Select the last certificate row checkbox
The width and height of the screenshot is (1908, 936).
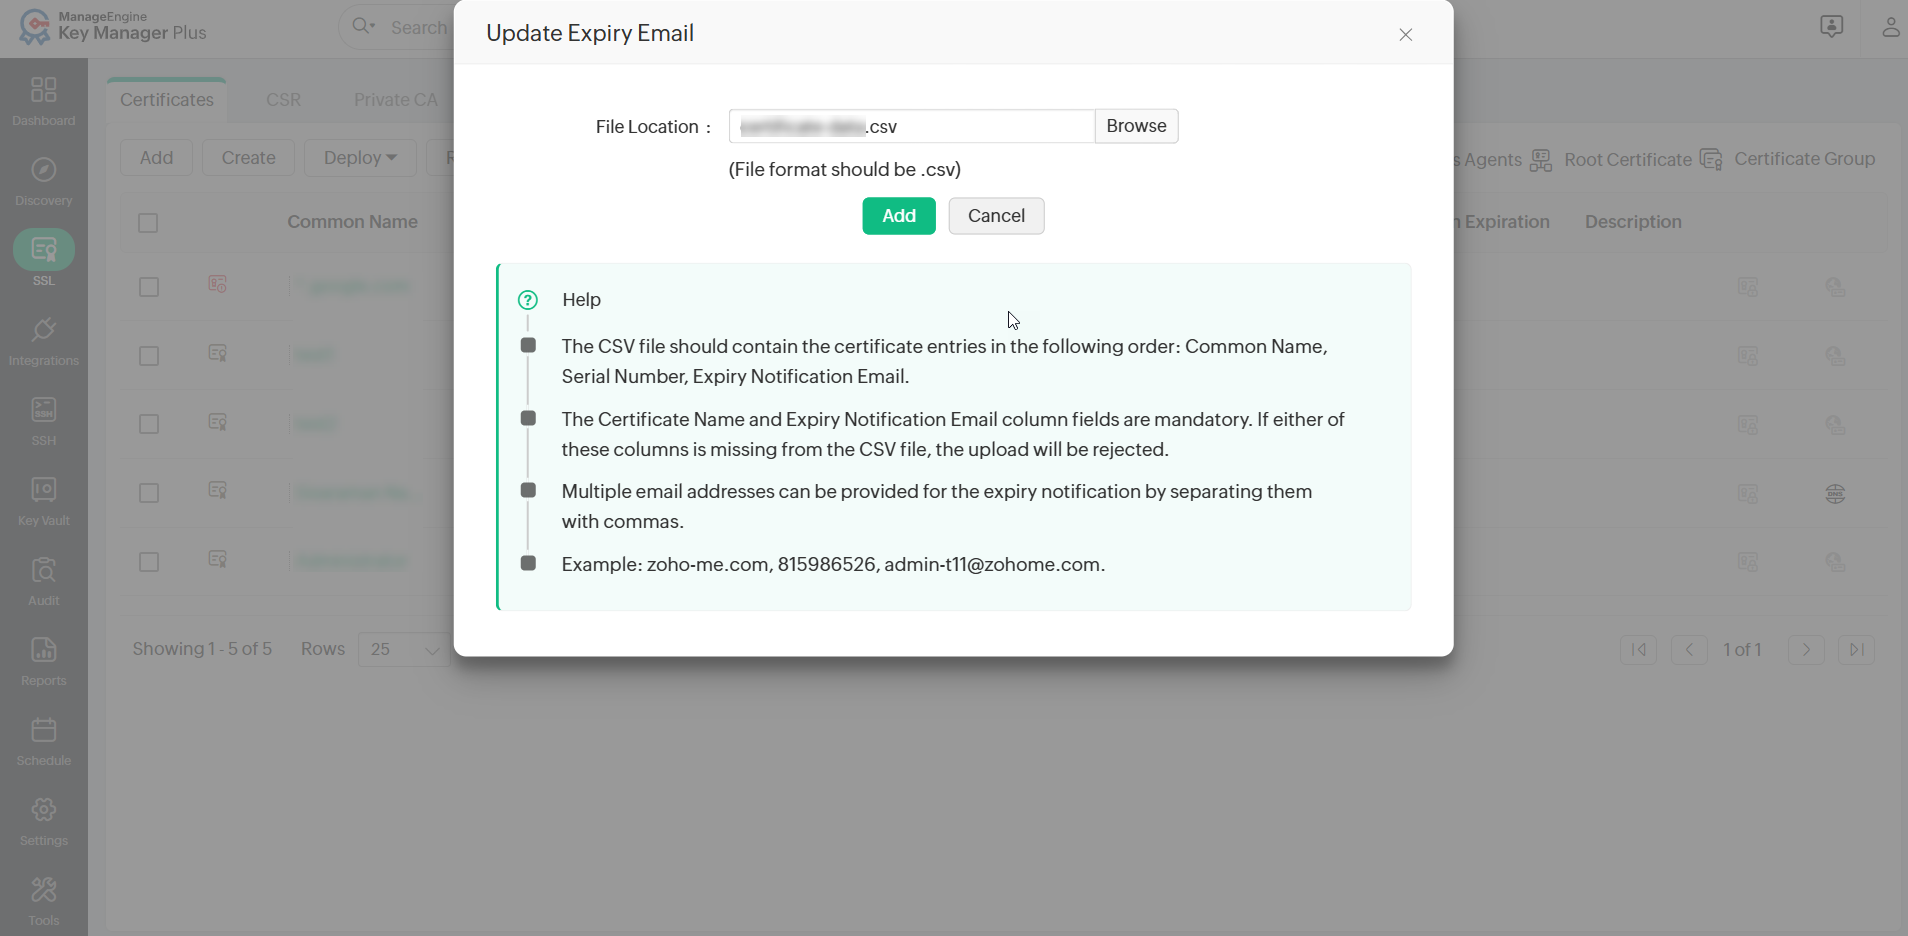(x=148, y=561)
